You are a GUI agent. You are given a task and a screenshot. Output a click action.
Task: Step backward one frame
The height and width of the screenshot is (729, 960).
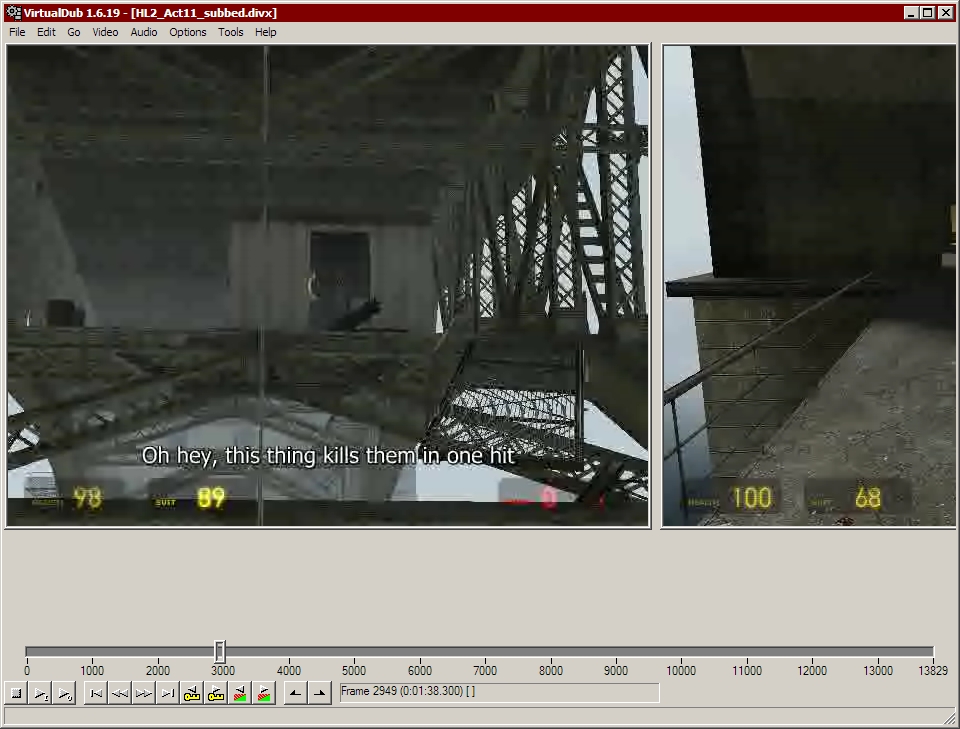pyautogui.click(x=119, y=693)
